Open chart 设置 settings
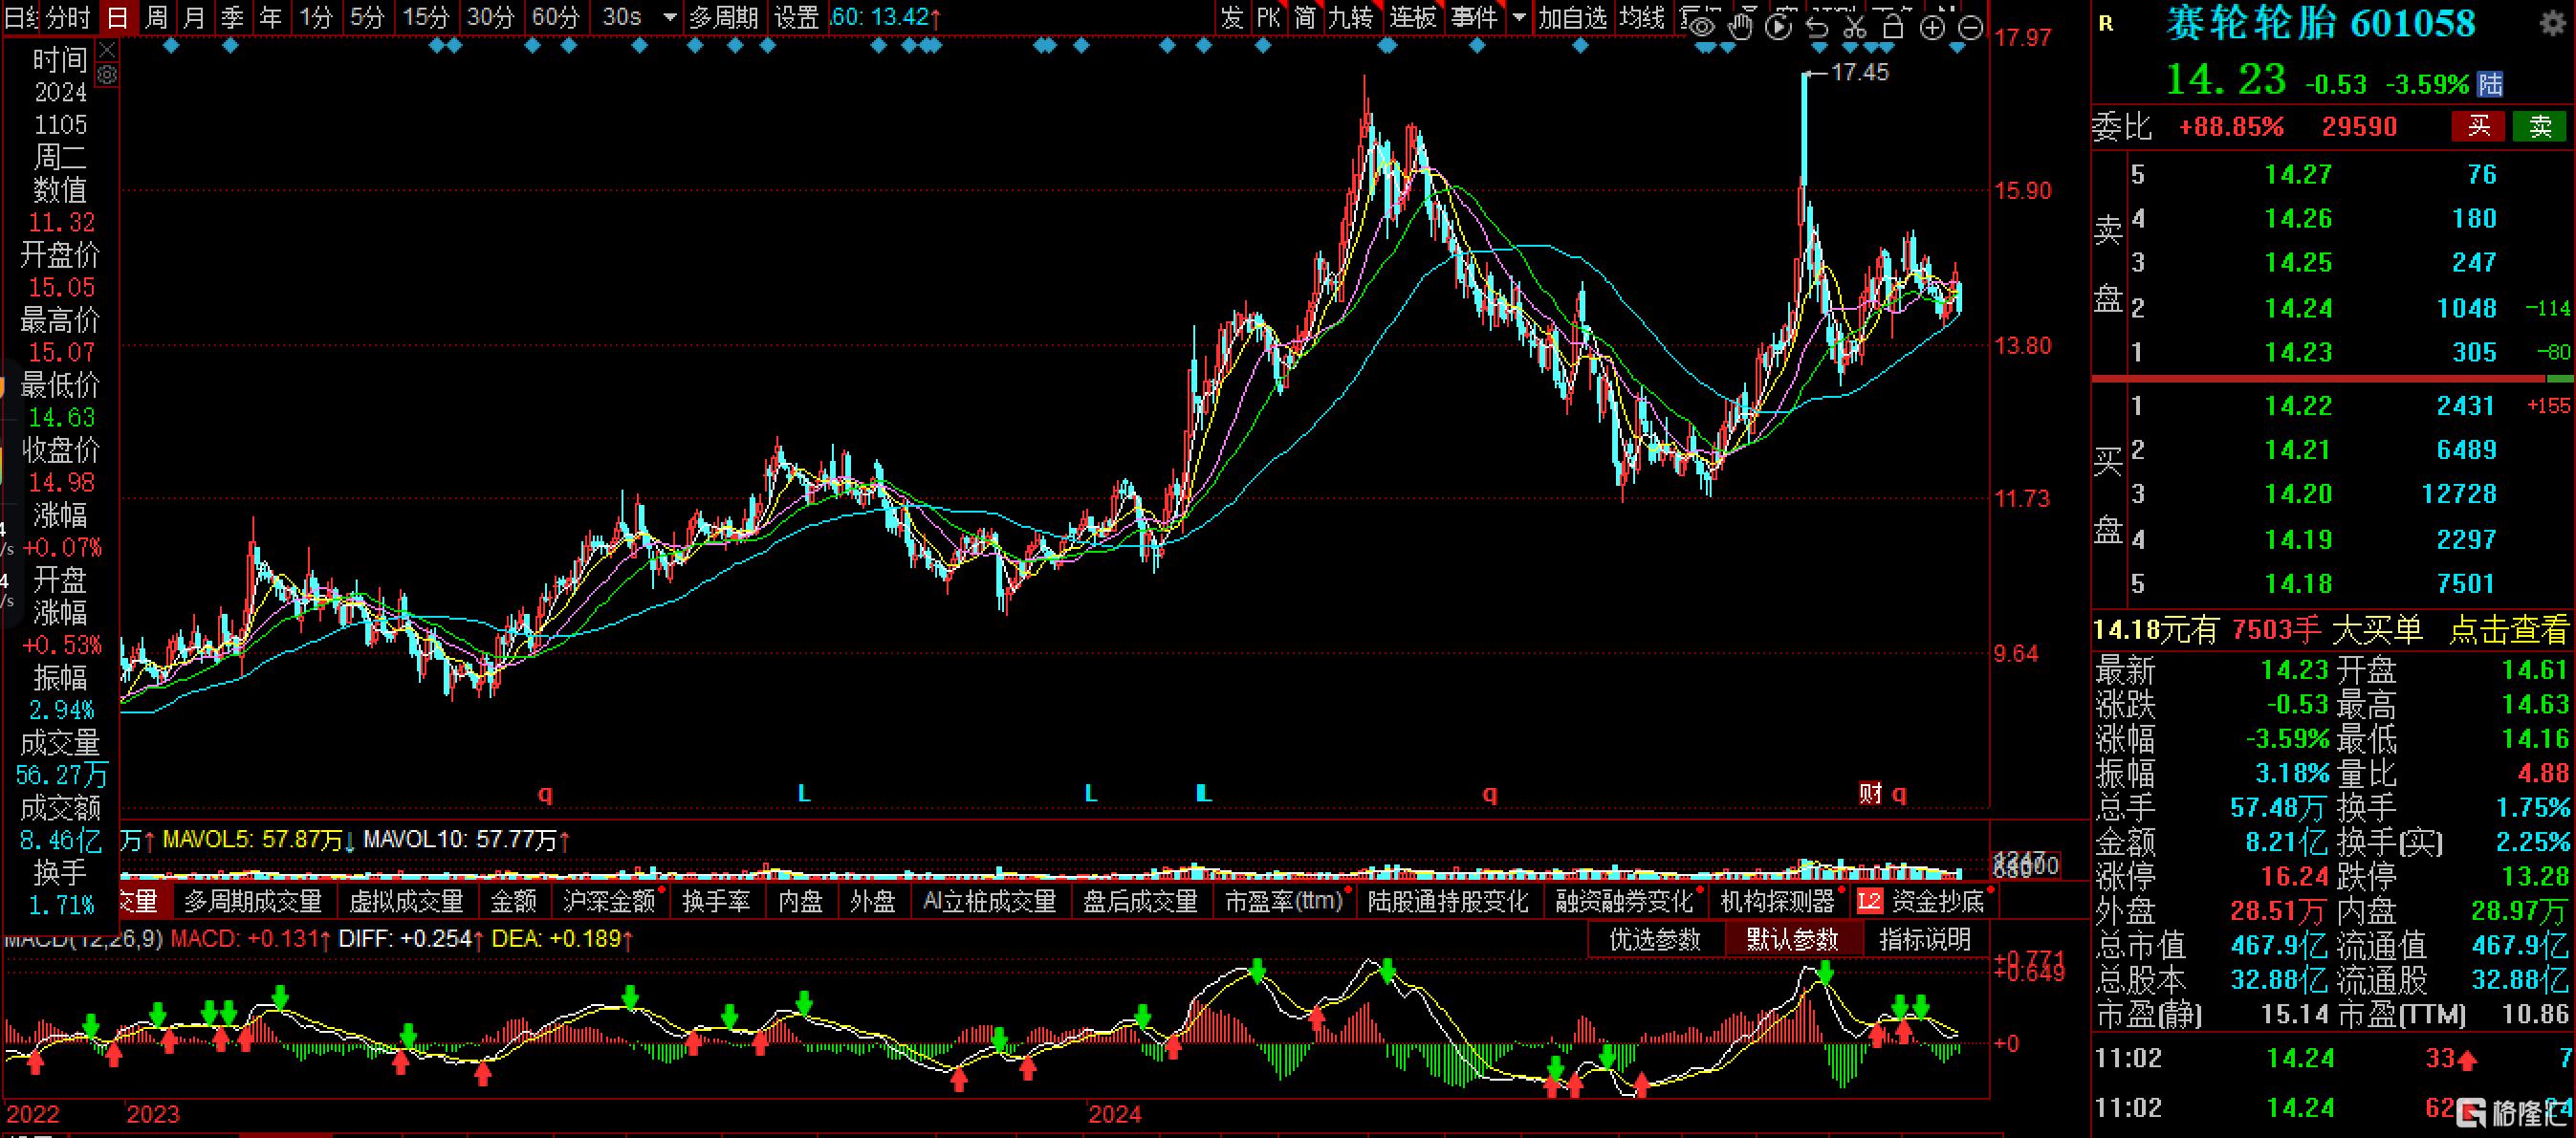2576x1138 pixels. [x=797, y=17]
